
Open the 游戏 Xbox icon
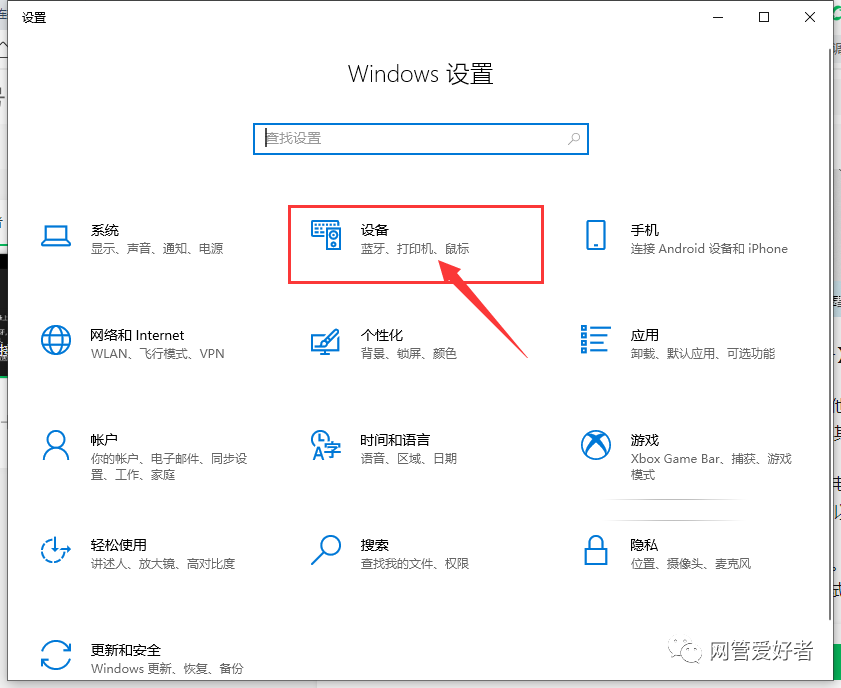(x=595, y=445)
